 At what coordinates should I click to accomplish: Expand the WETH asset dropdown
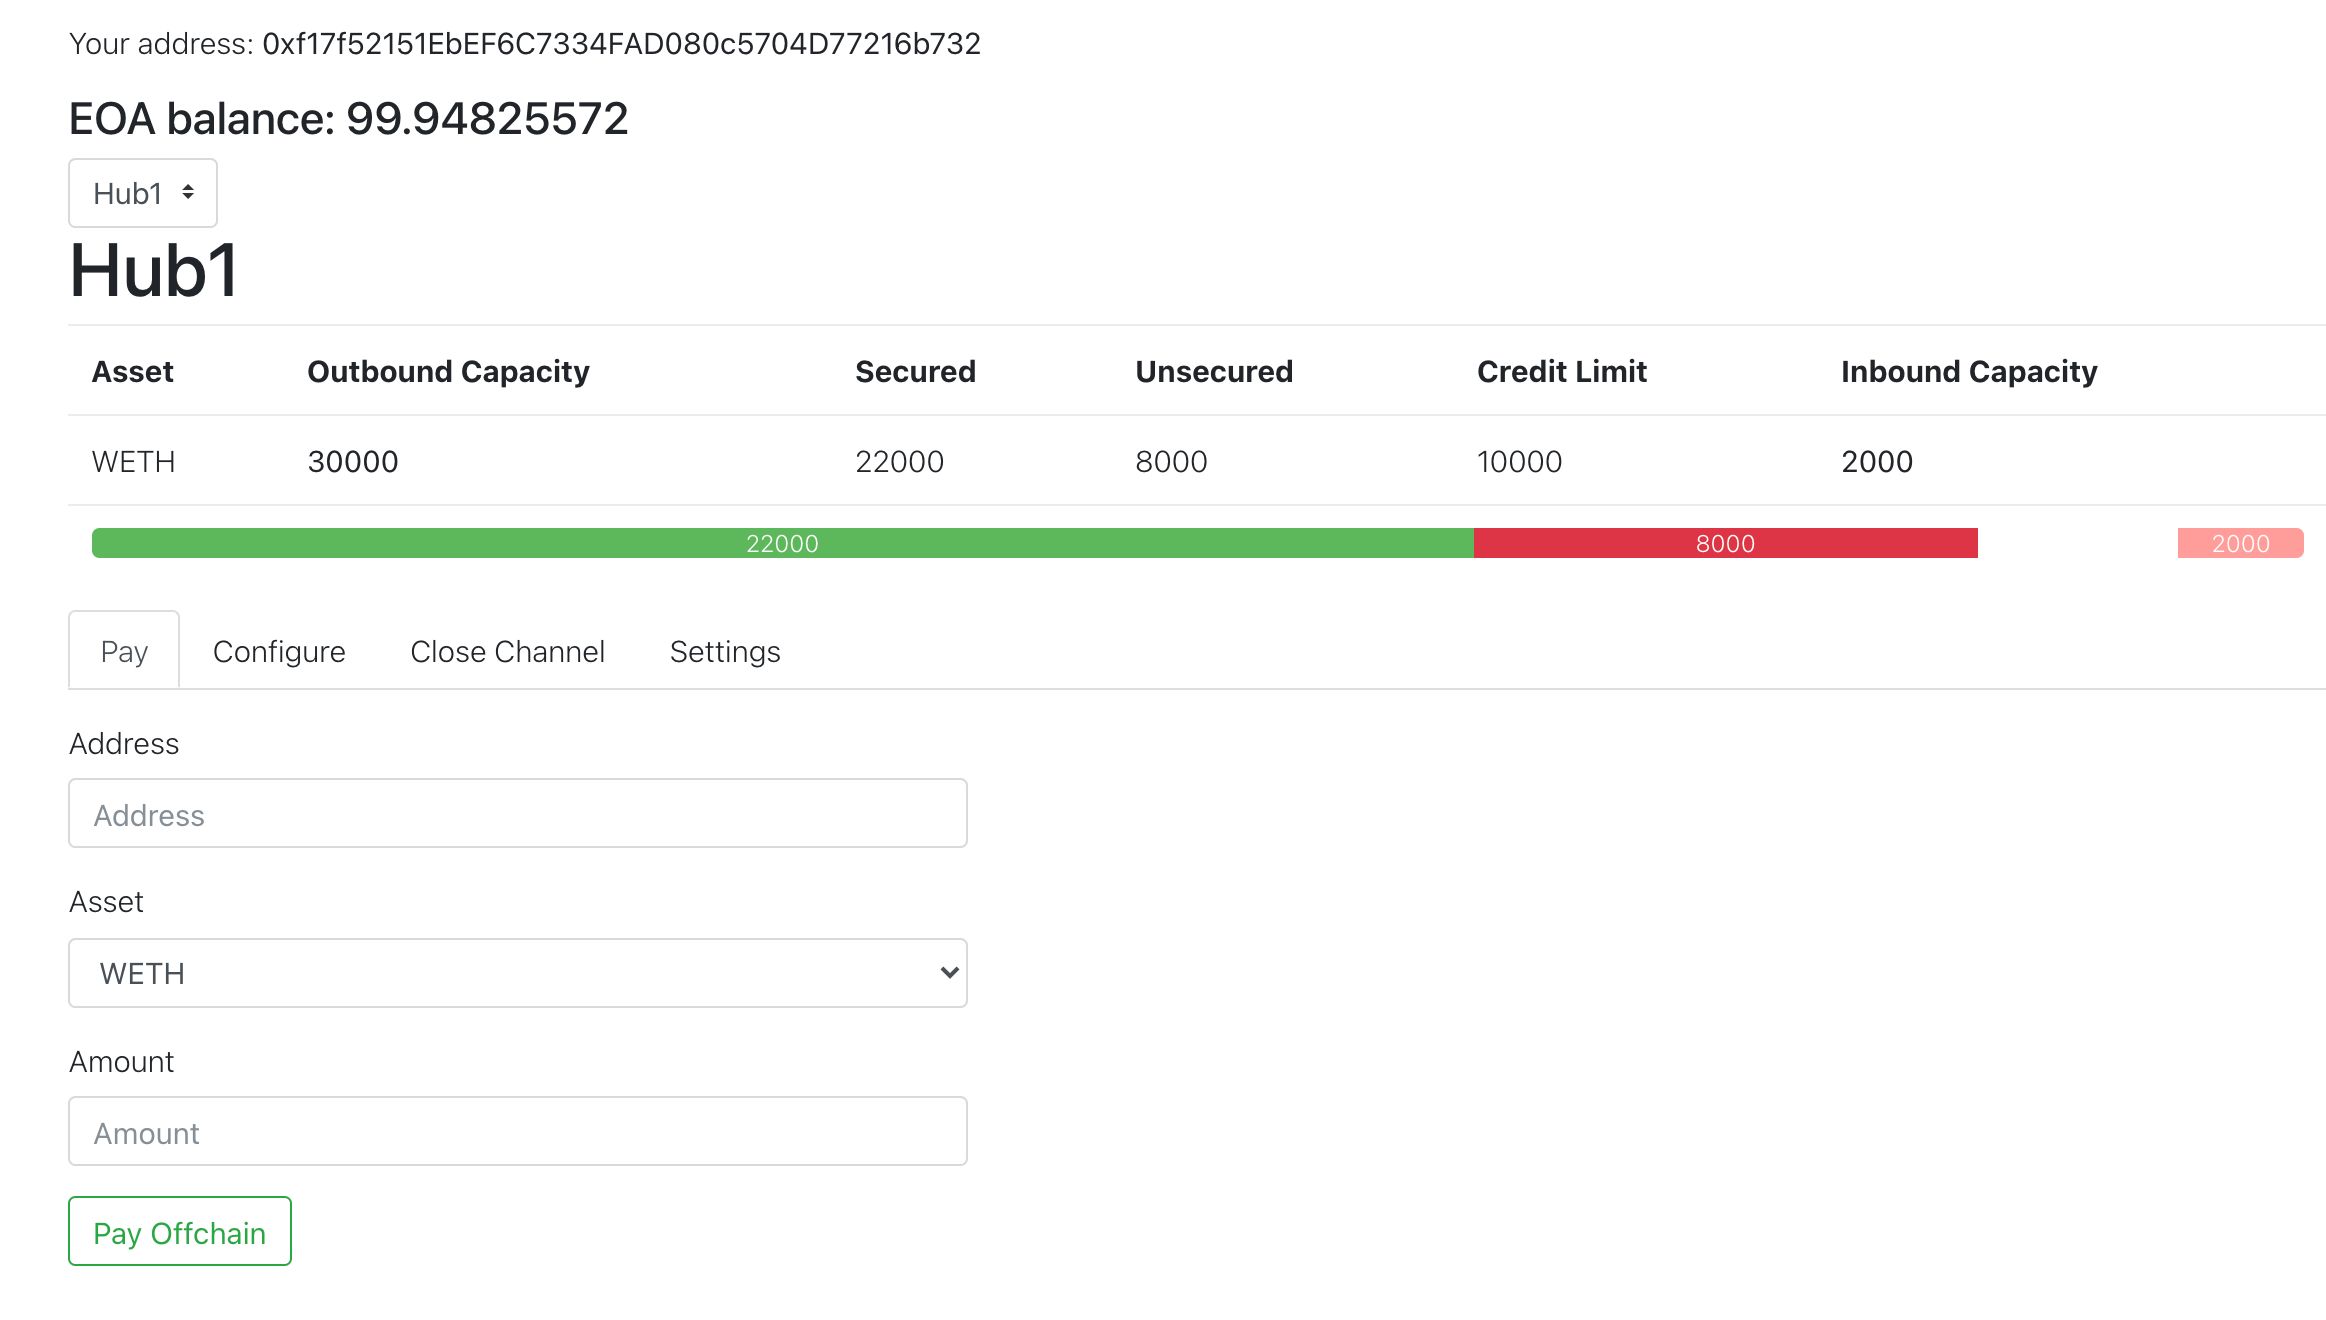518,973
